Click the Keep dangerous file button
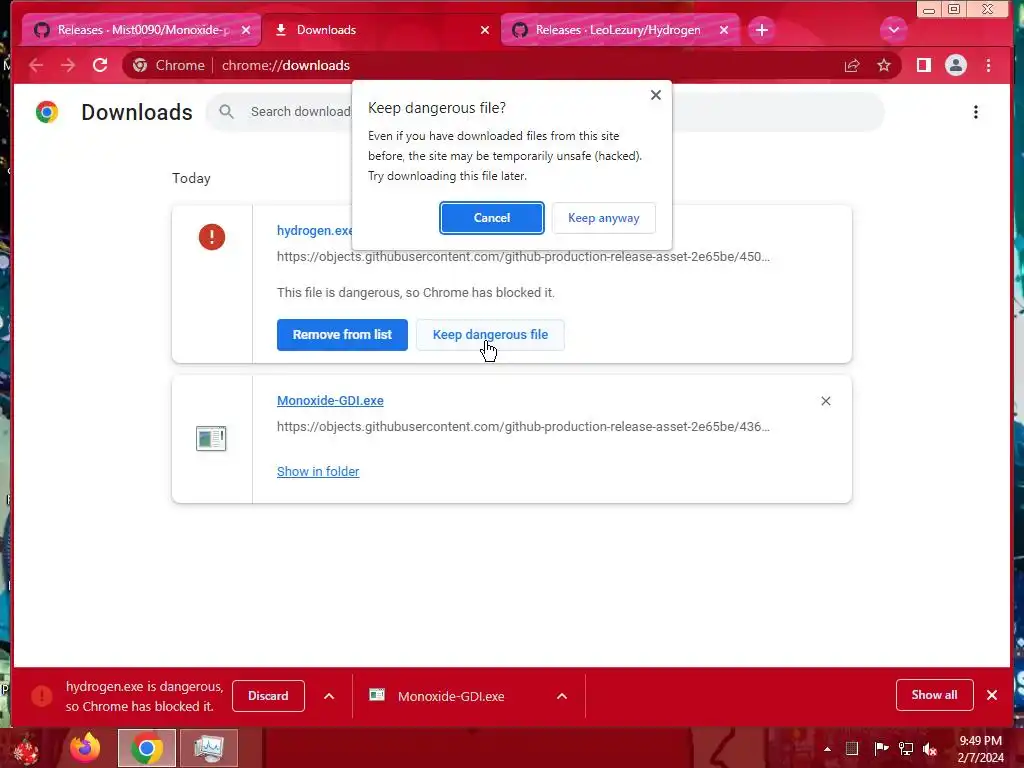This screenshot has height=768, width=1024. [490, 335]
